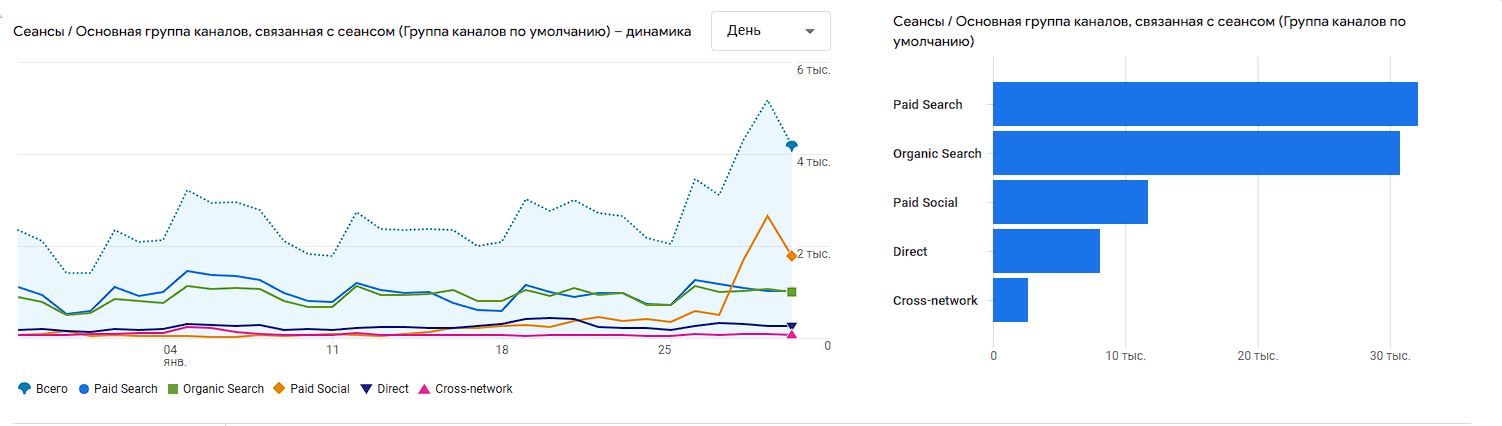Click the Всего legend icon

click(24, 389)
